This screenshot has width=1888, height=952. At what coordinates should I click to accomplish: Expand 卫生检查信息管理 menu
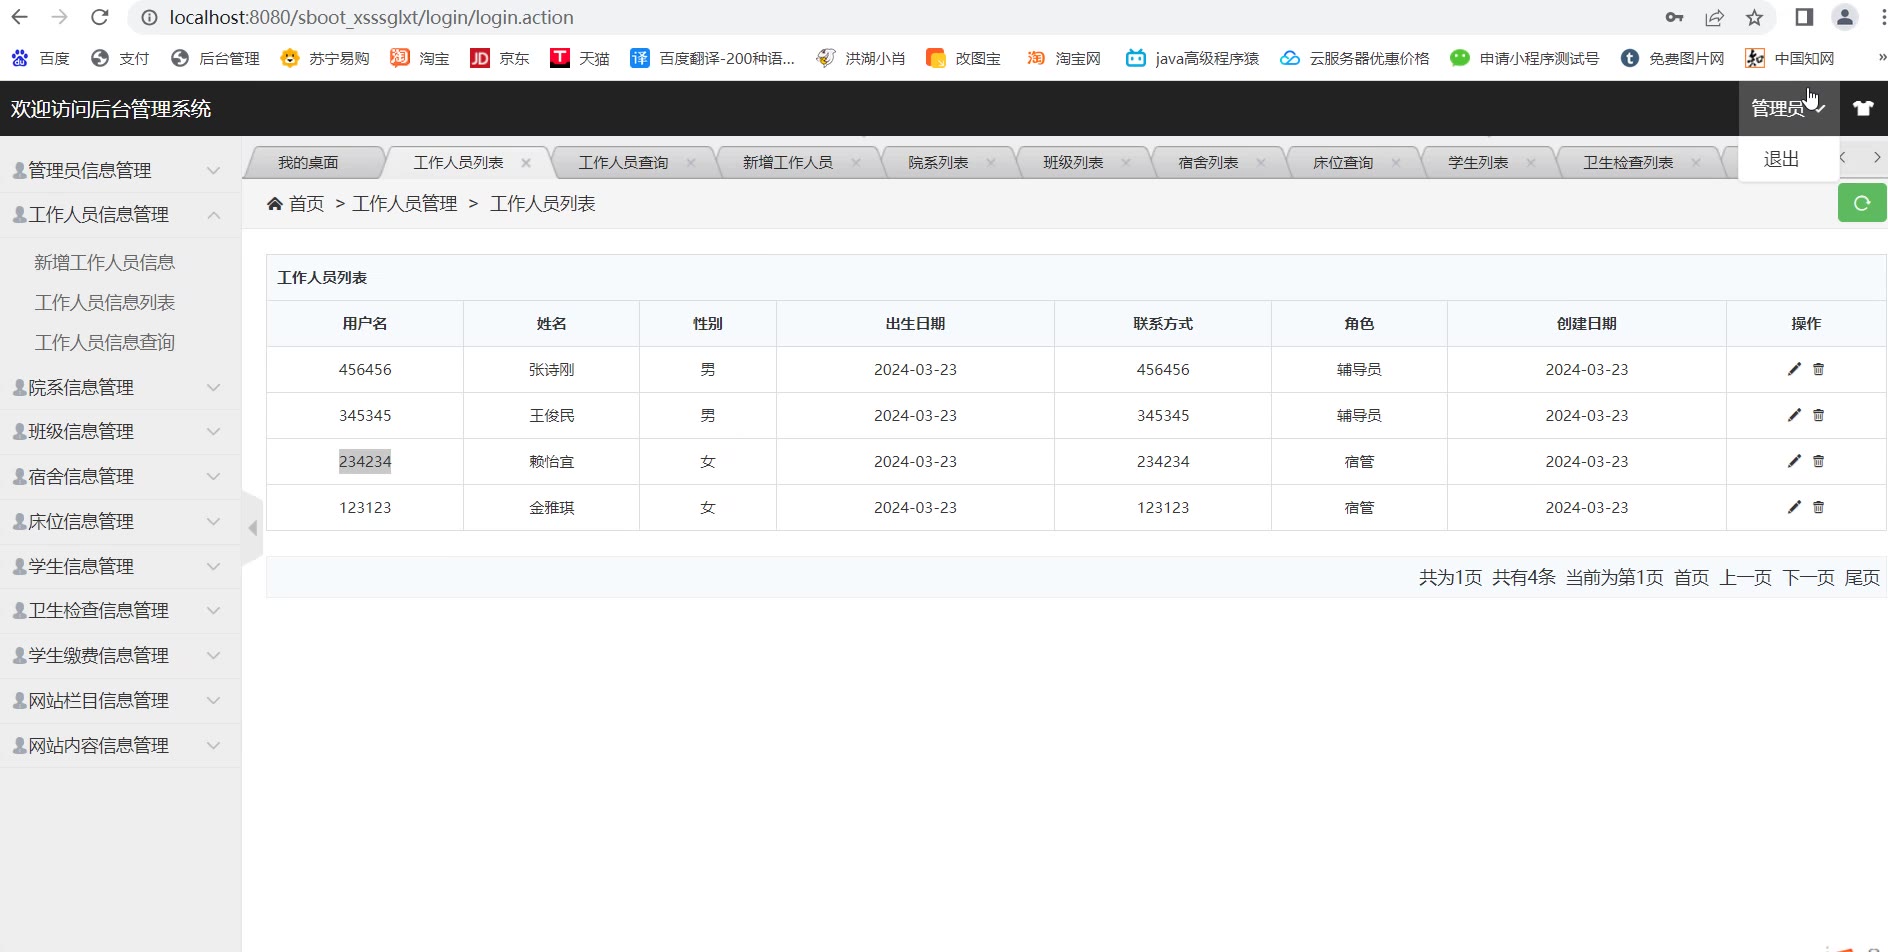click(x=120, y=611)
